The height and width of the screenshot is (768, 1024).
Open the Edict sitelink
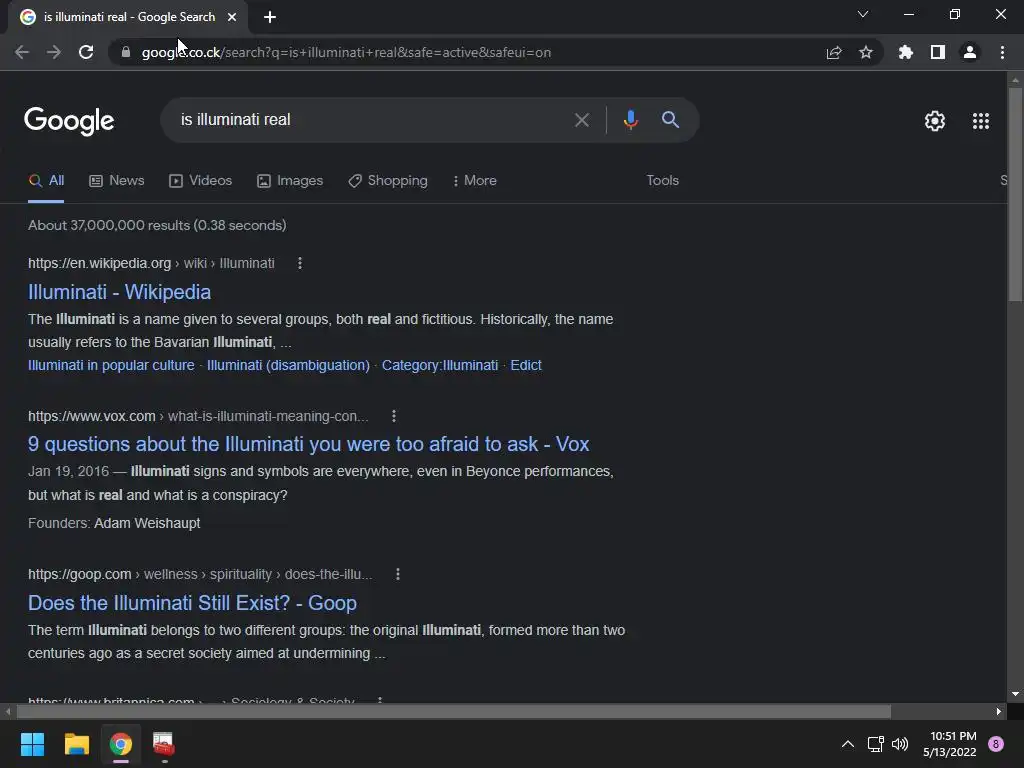pyautogui.click(x=526, y=365)
